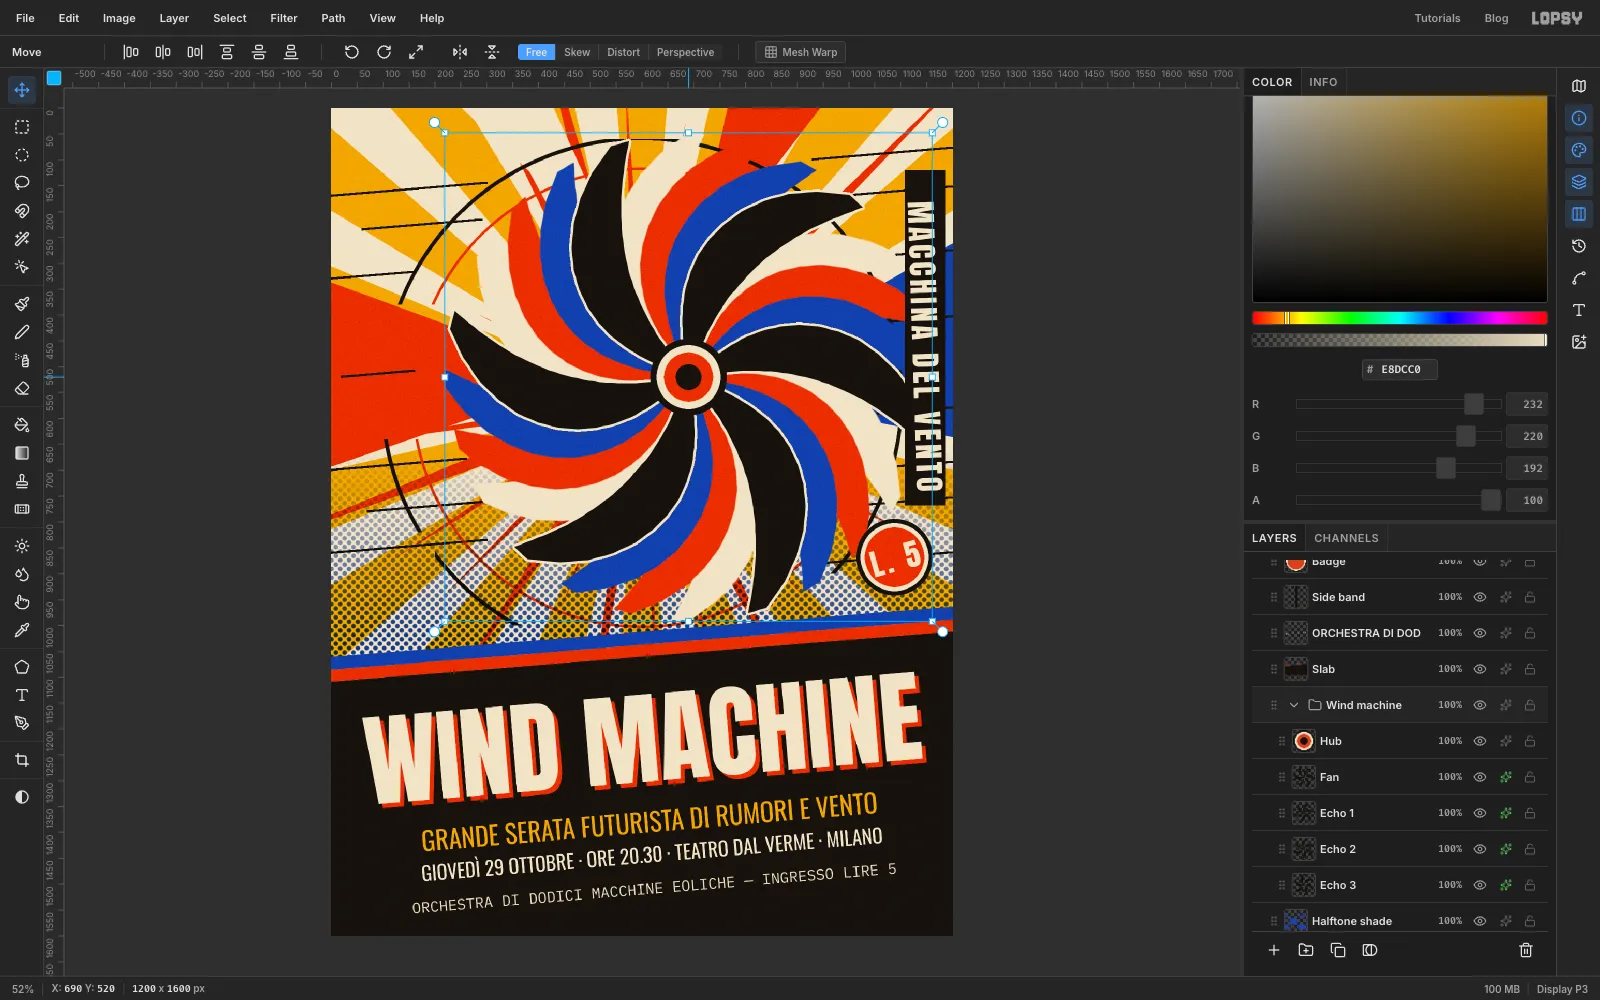The width and height of the screenshot is (1600, 1000).
Task: Add a new layer with plus icon
Action: 1274,950
